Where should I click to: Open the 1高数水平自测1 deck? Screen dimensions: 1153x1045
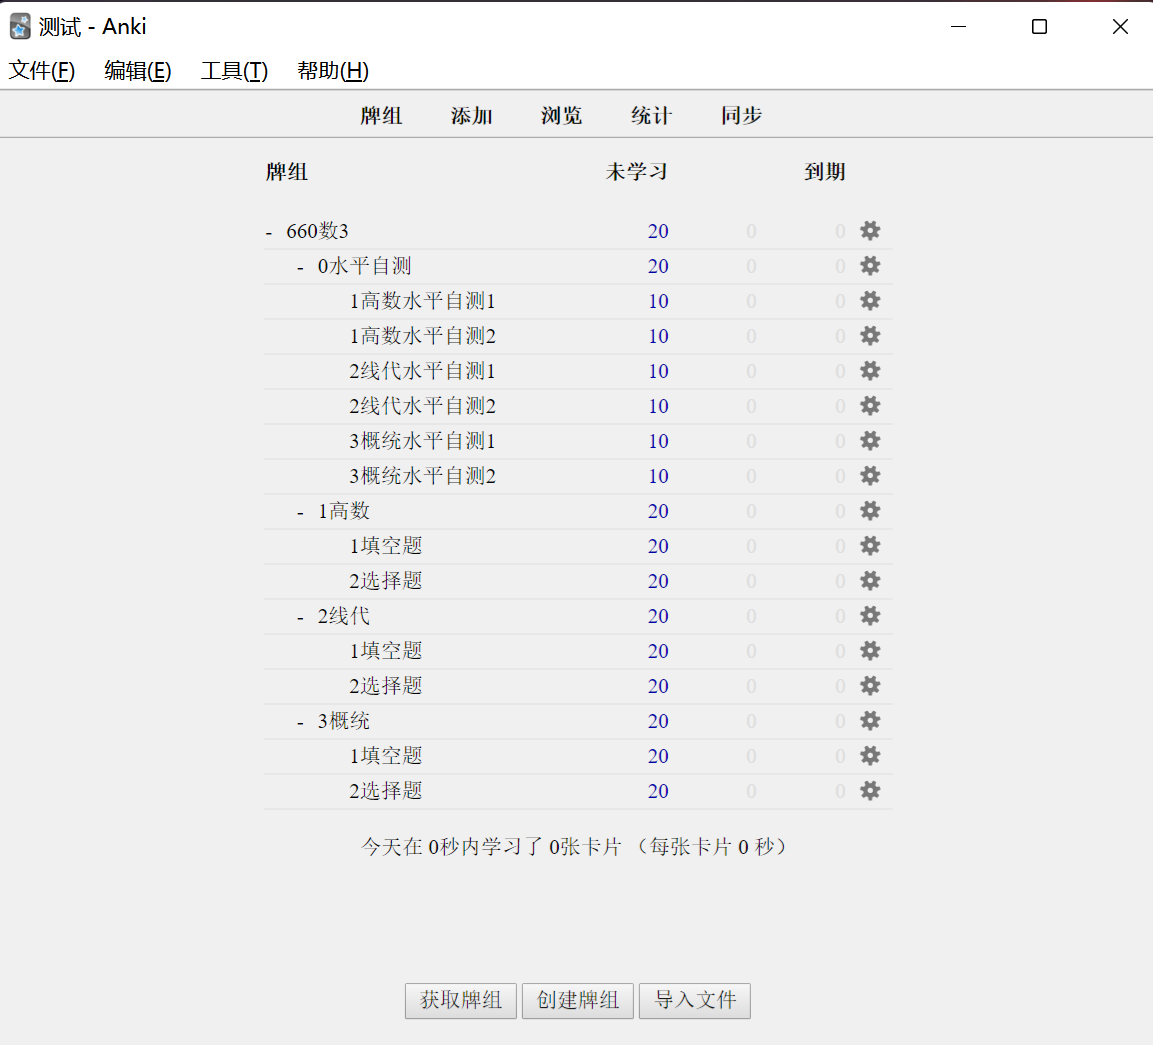pyautogui.click(x=422, y=301)
